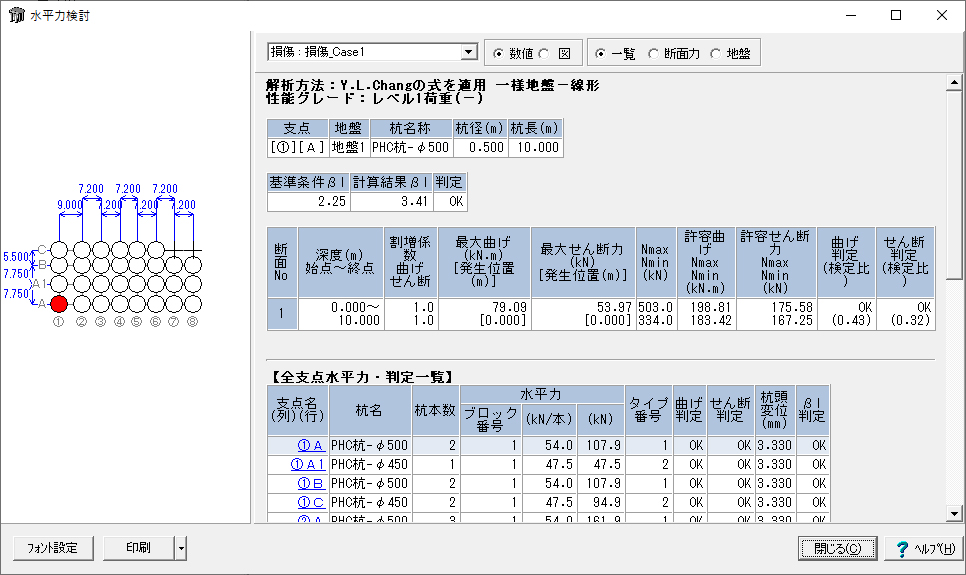
Task: Click the app icon in the title bar
Action: click(x=17, y=15)
